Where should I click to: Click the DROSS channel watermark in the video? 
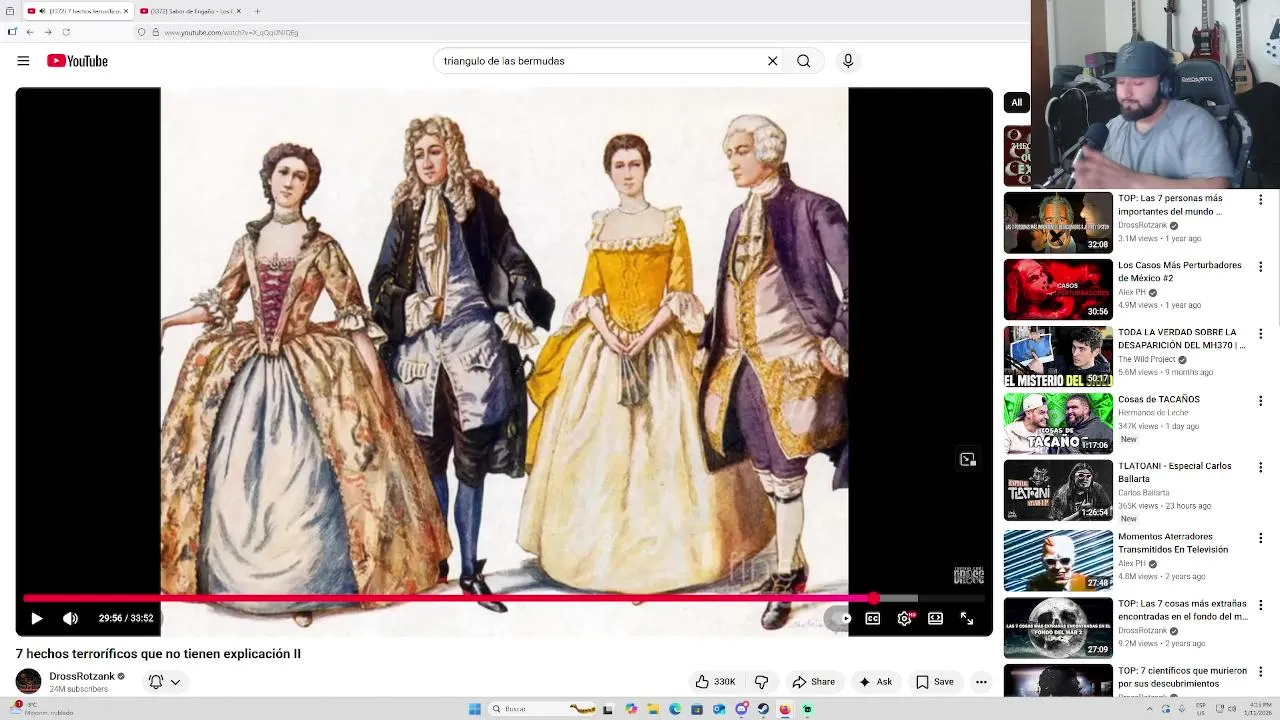pos(968,576)
